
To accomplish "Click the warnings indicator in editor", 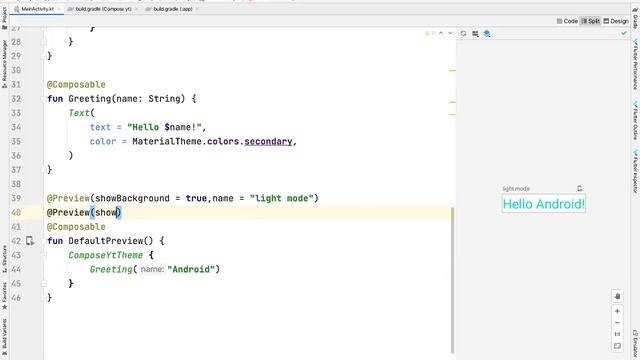I will coord(429,33).
